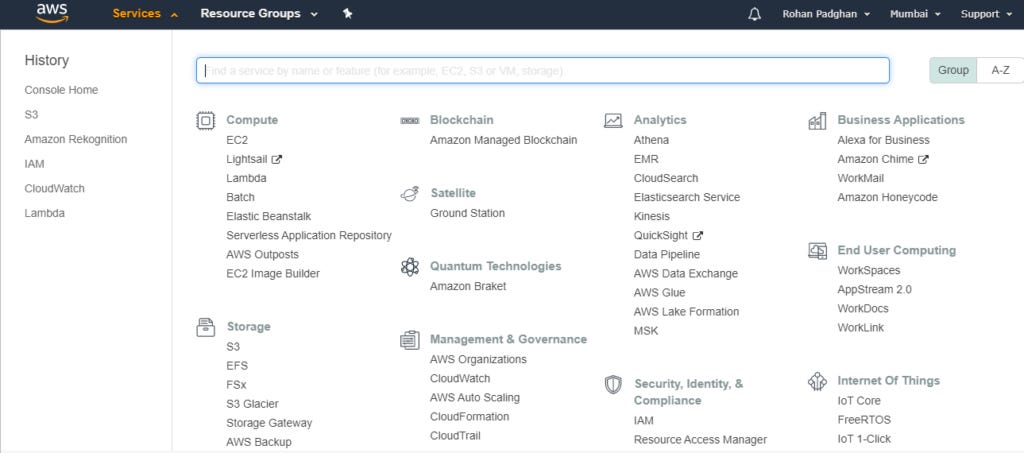Open CloudWatch from the History list
The width and height of the screenshot is (1024, 453).
pyautogui.click(x=55, y=189)
